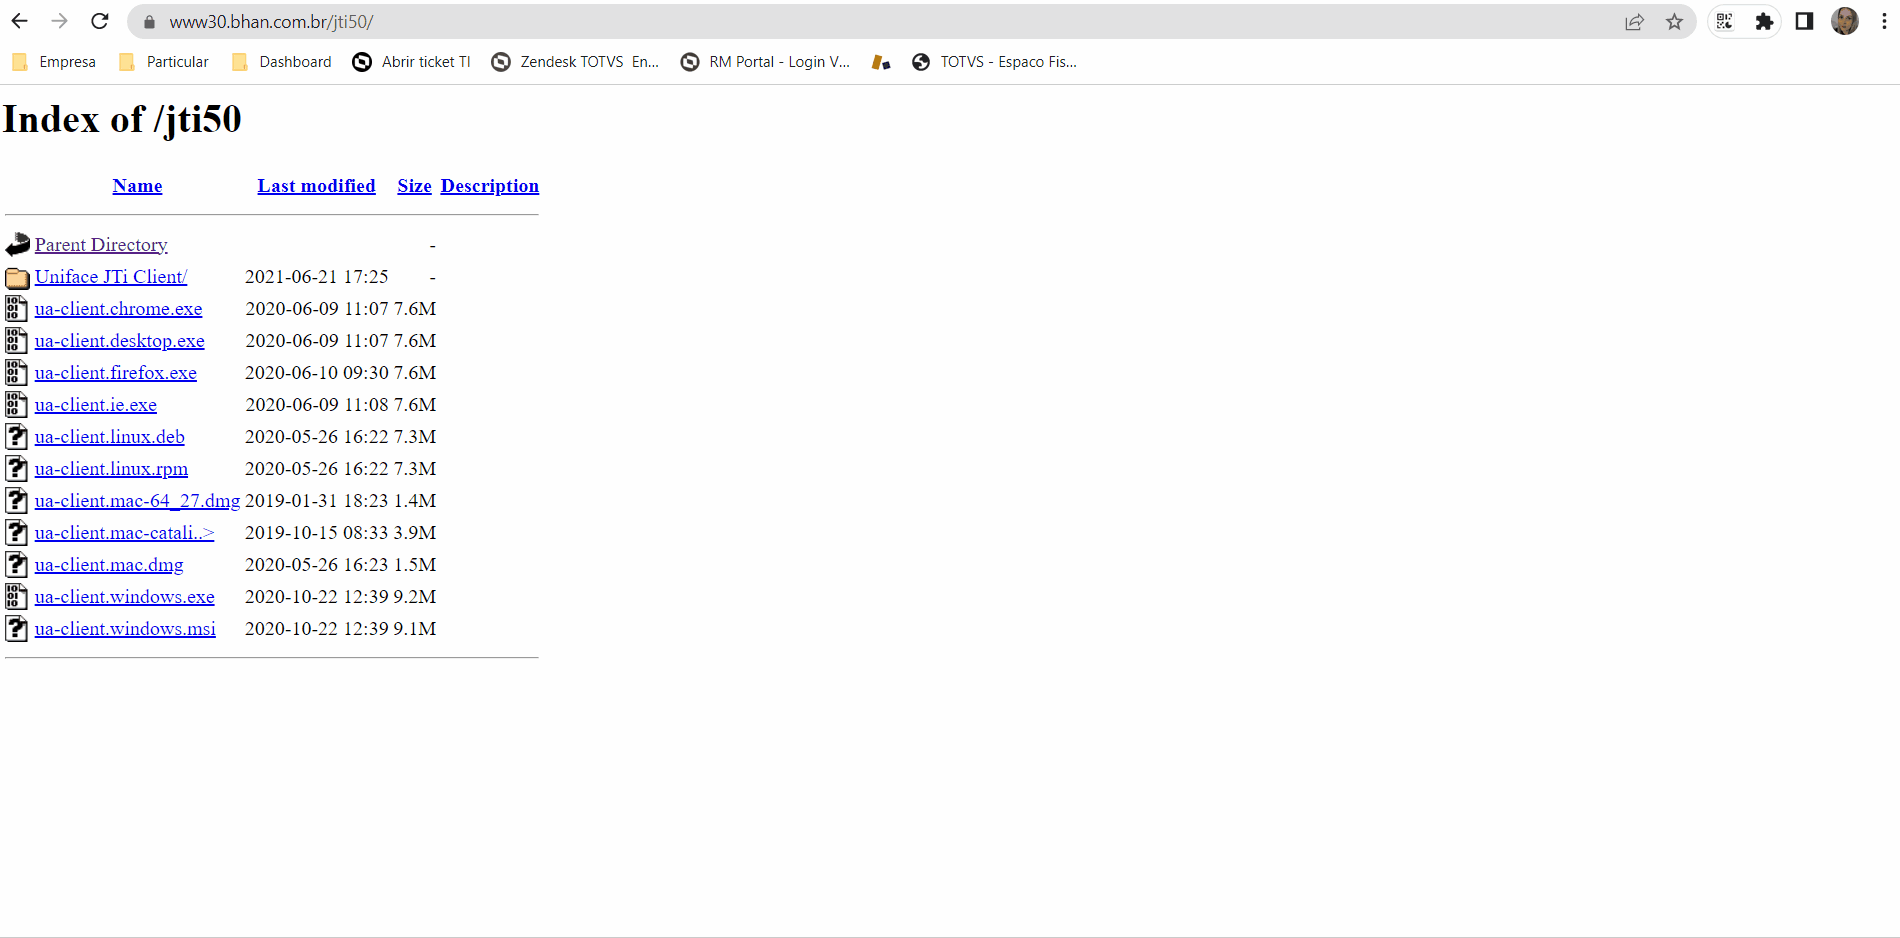Click unknown-file icon beside ua-client.mac.dmg
Viewport: 1900px width, 938px height.
coord(17,564)
